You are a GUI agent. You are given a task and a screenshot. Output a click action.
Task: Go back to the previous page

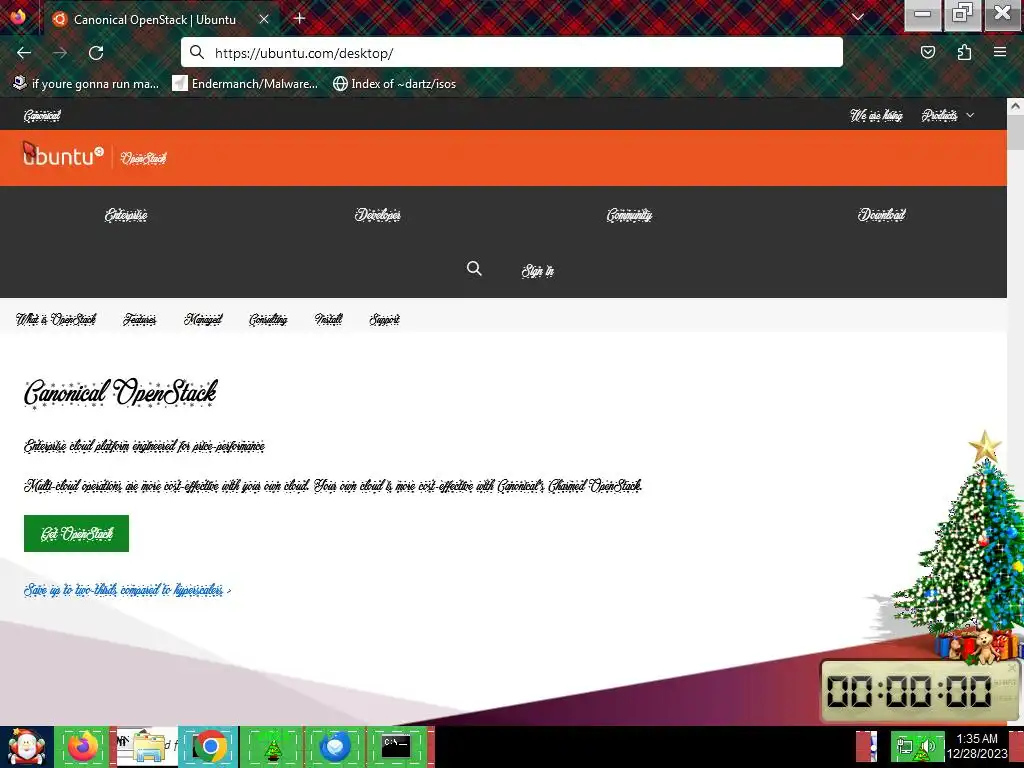pos(24,53)
